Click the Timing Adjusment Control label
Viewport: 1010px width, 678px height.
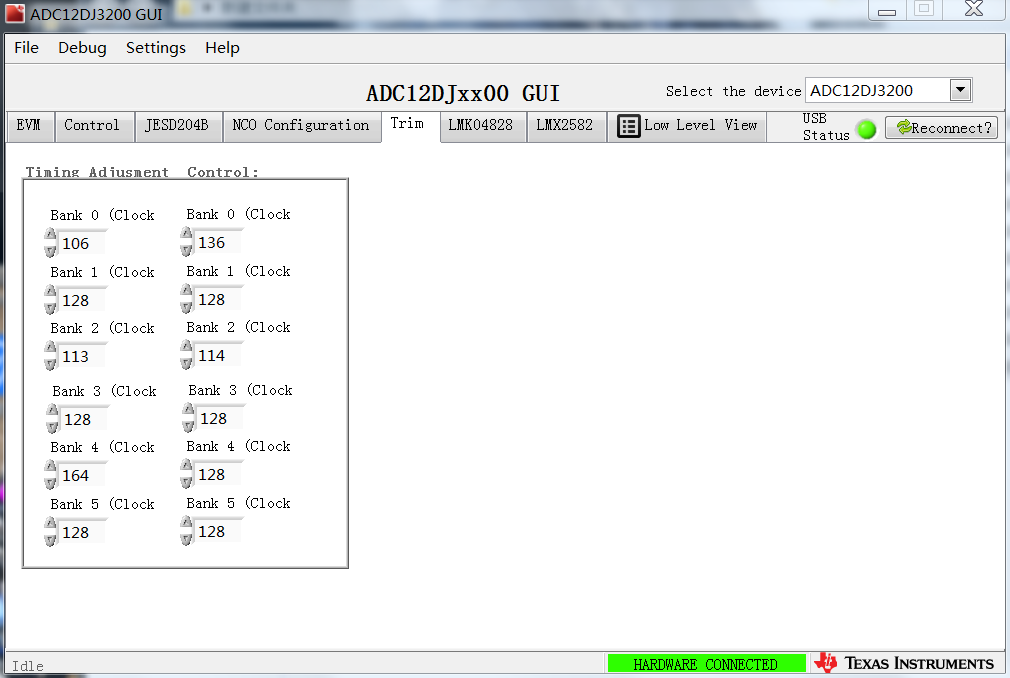pyautogui.click(x=142, y=172)
